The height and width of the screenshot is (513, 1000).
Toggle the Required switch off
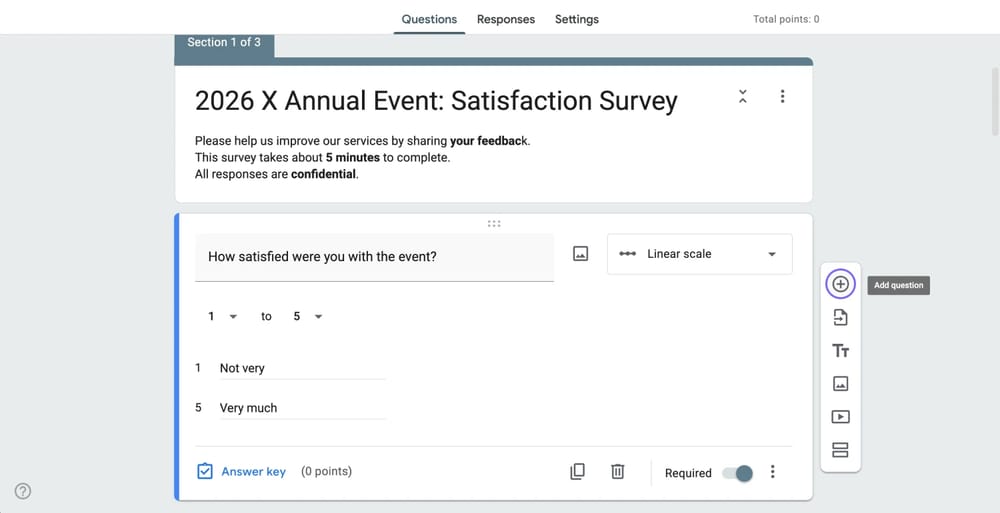[738, 473]
